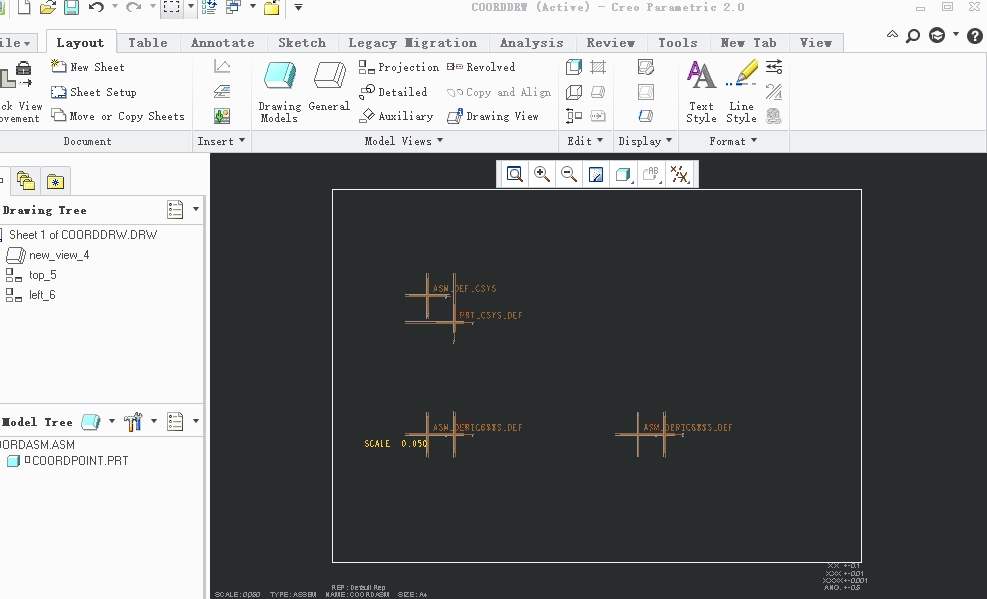Open the Undo history dropdown arrow
The width and height of the screenshot is (987, 599).
pos(115,6)
